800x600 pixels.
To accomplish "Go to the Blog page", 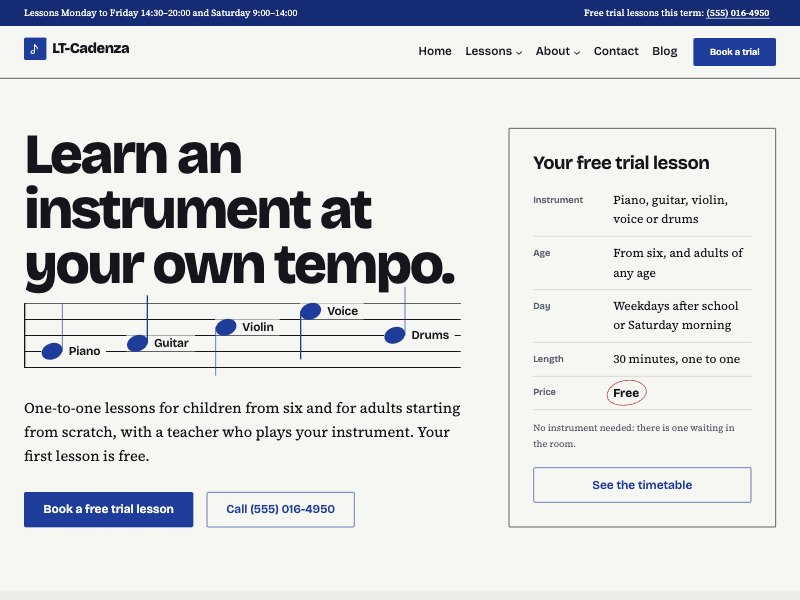I will click(x=664, y=51).
